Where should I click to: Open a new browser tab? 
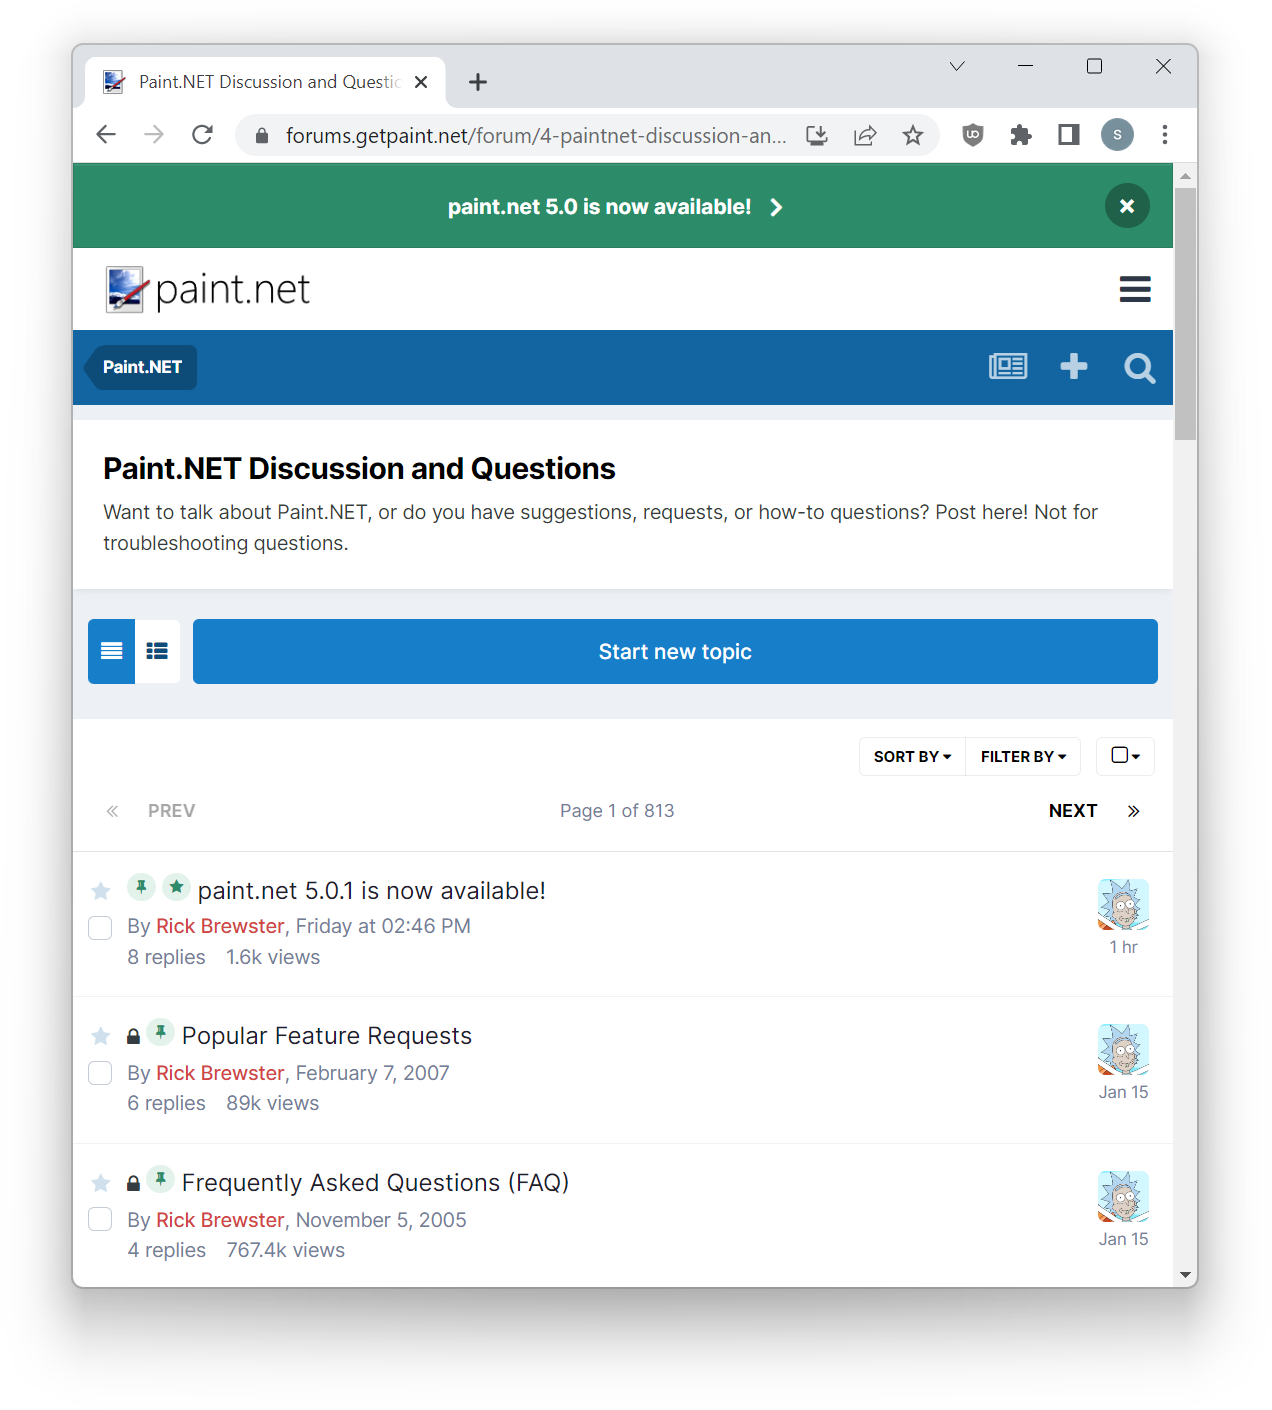click(478, 82)
